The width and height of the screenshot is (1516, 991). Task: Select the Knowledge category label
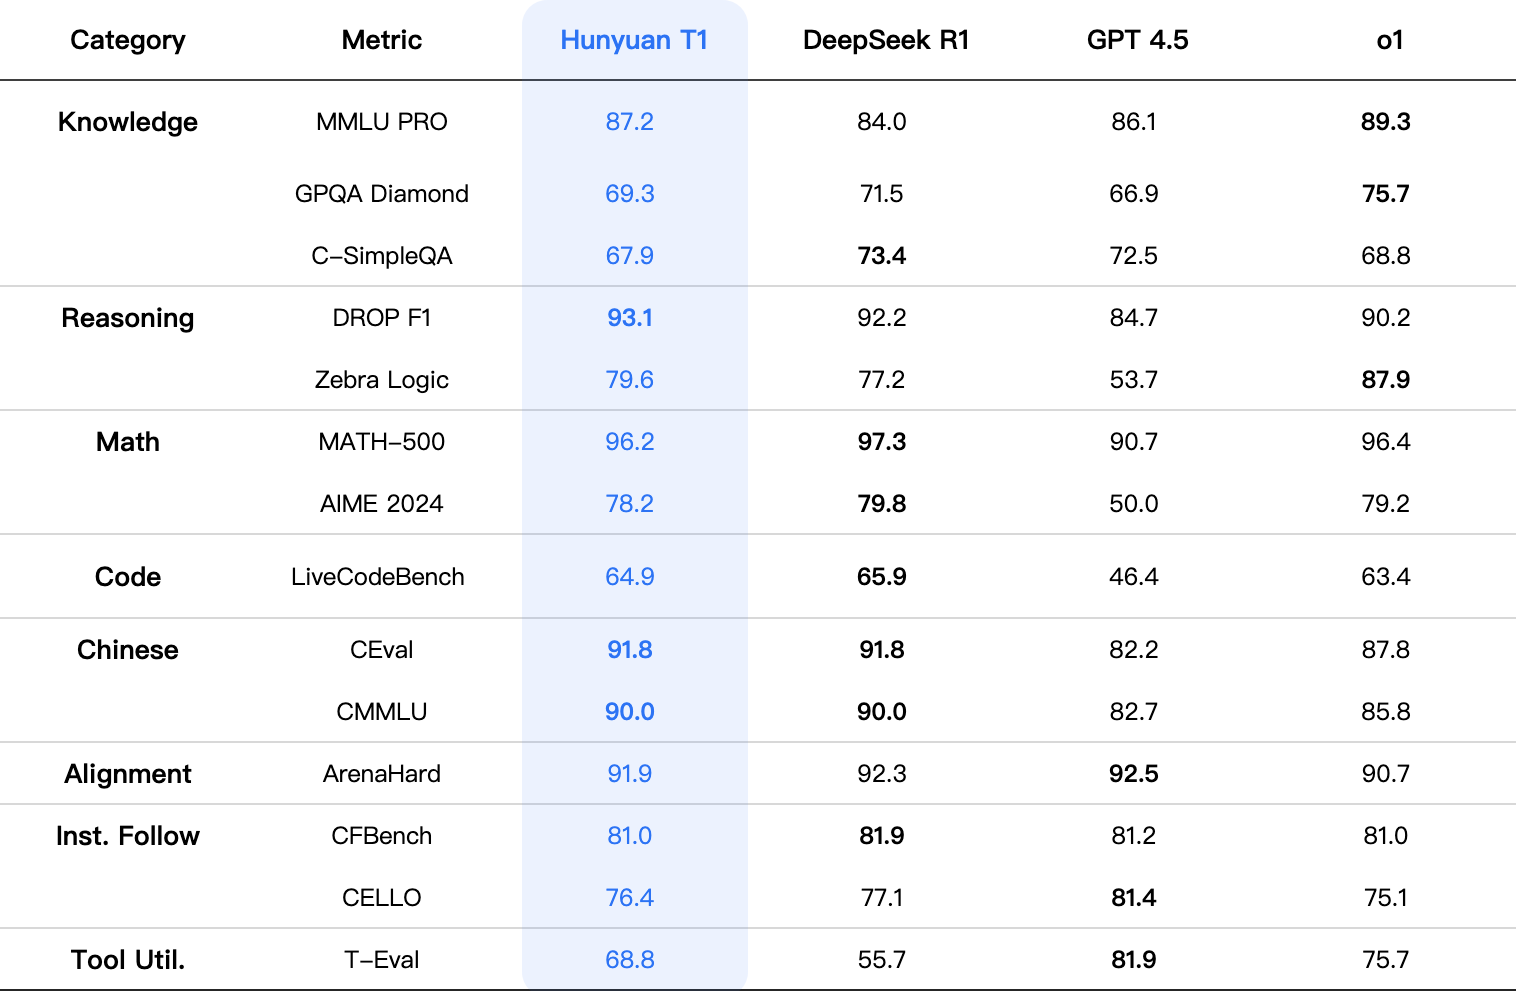[128, 122]
